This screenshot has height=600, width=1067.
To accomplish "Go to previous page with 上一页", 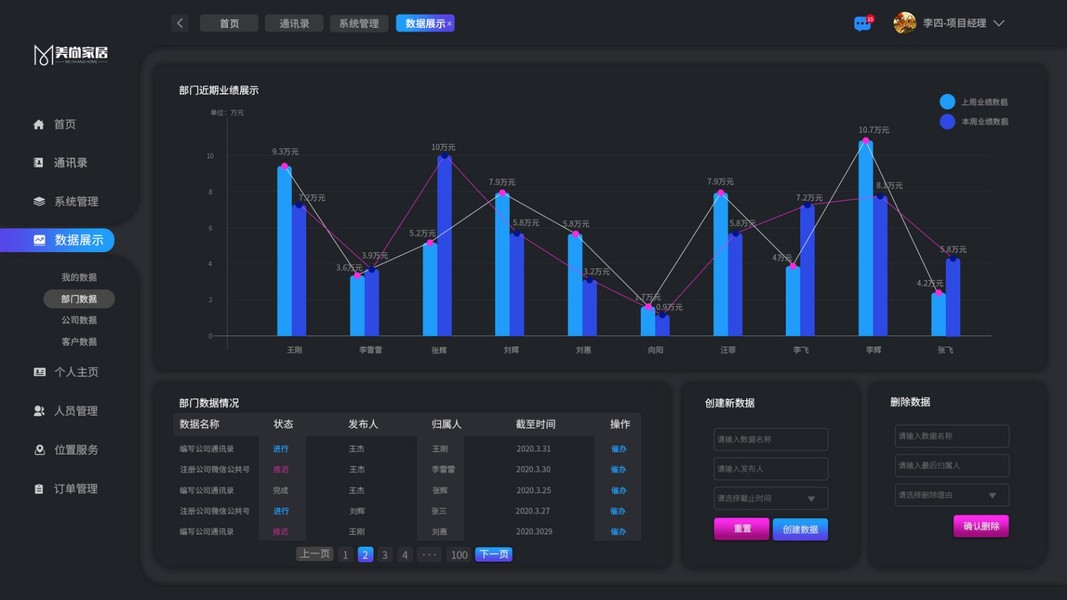I will coord(314,554).
